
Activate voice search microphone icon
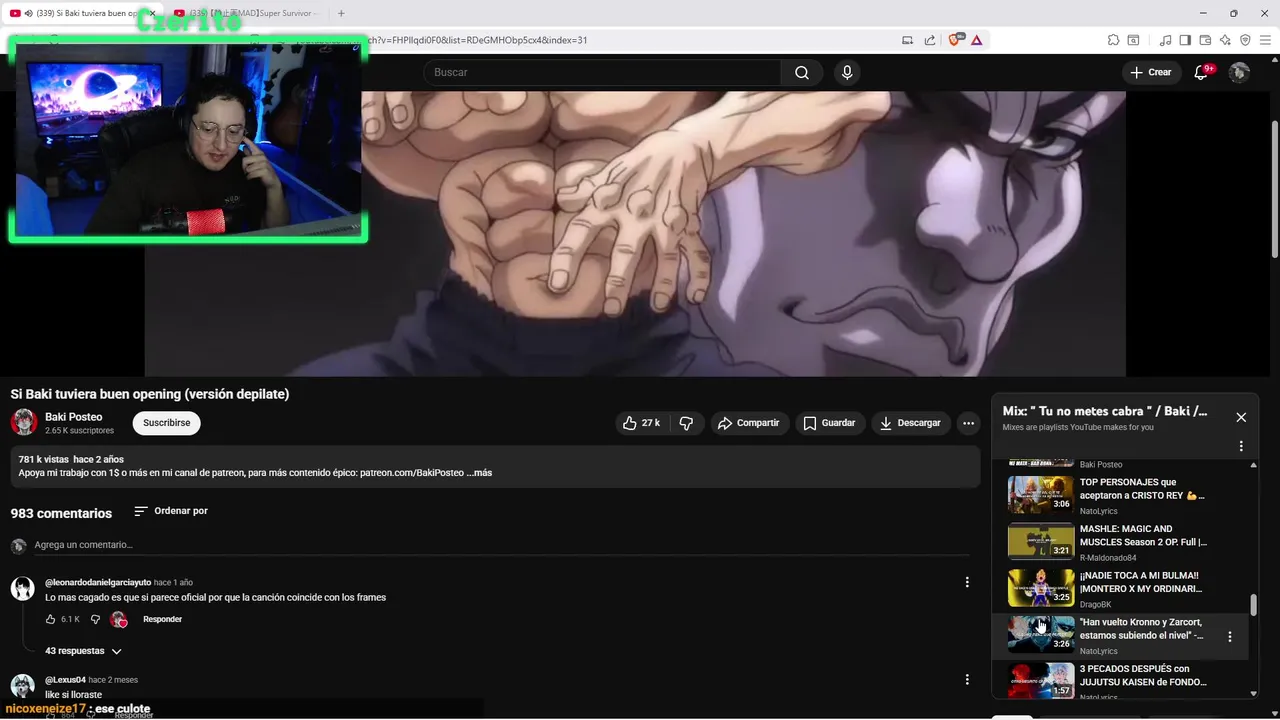(847, 72)
